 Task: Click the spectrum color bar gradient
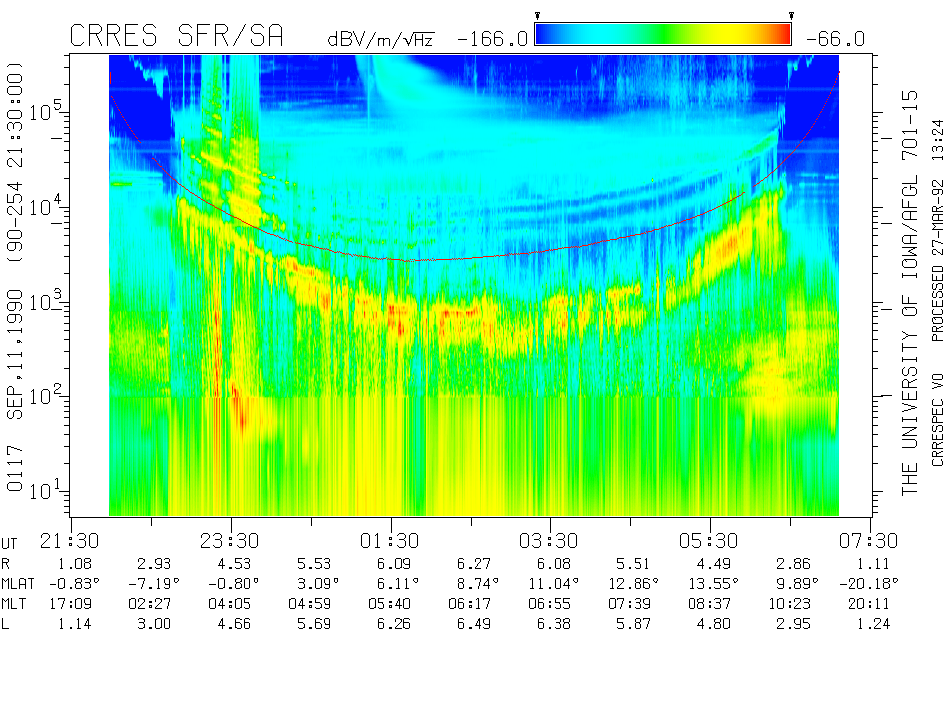point(663,35)
